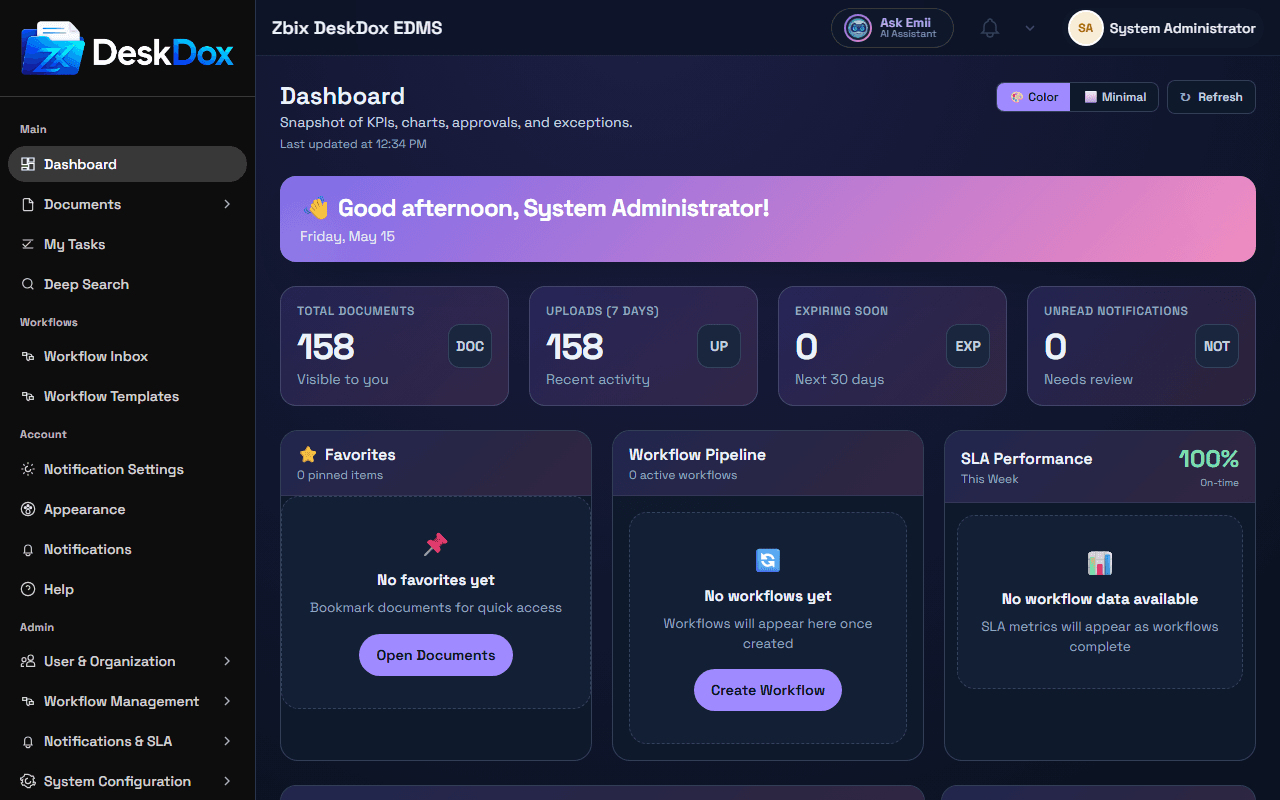Image resolution: width=1280 pixels, height=800 pixels.
Task: Expand System Configuration chevron
Action: point(227,781)
